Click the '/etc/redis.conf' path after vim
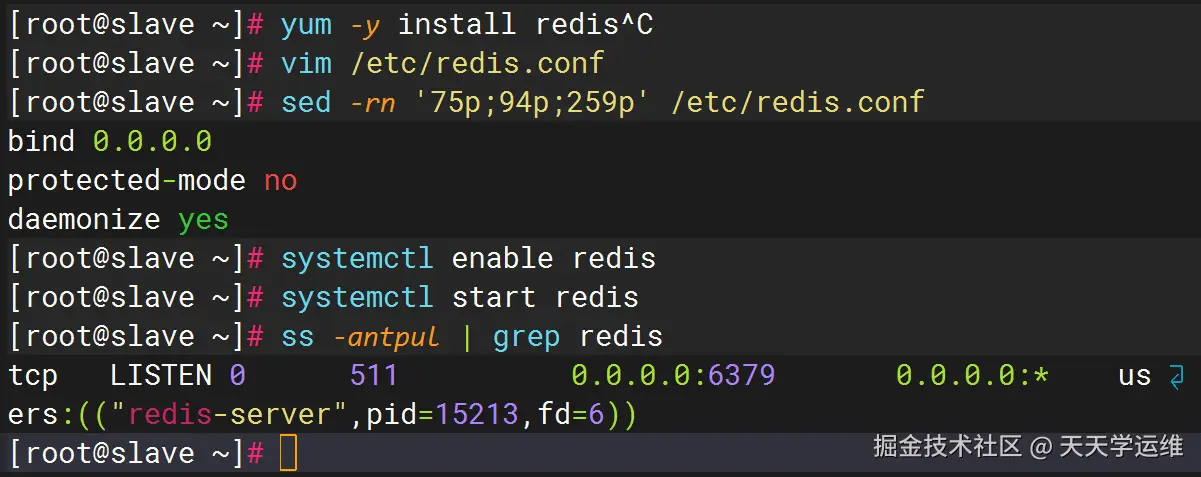This screenshot has width=1201, height=477. click(476, 63)
